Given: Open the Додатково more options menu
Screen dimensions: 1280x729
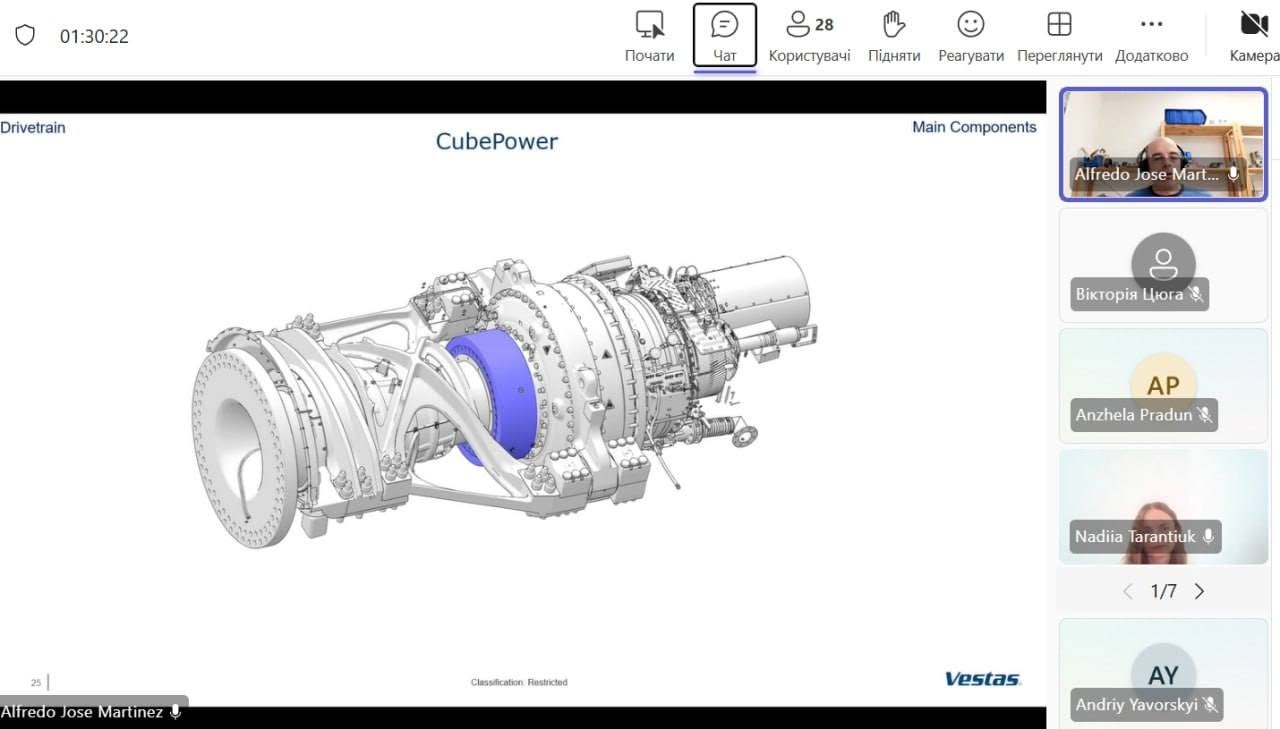Looking at the screenshot, I should coord(1152,36).
